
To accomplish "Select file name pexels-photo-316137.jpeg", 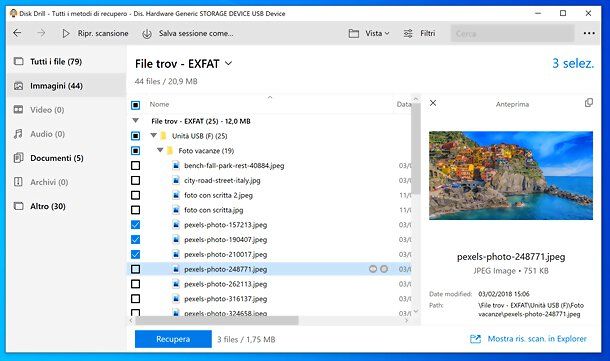I will pos(226,299).
